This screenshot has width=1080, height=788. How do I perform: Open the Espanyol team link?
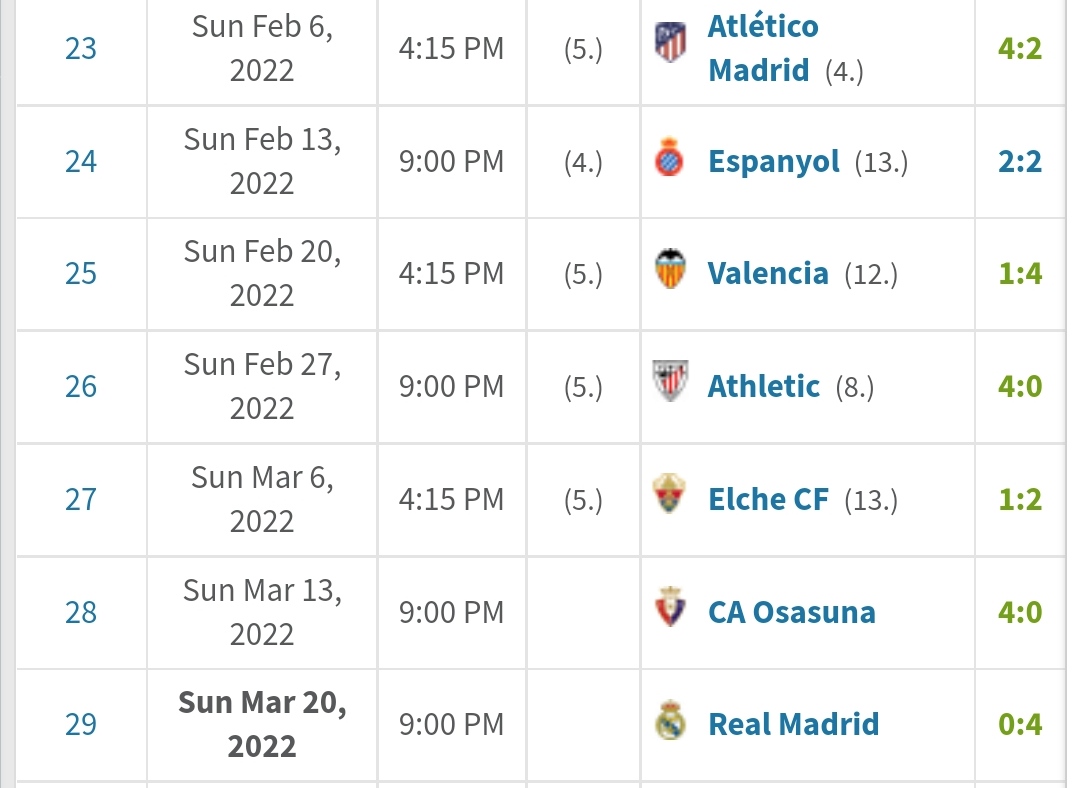point(773,161)
